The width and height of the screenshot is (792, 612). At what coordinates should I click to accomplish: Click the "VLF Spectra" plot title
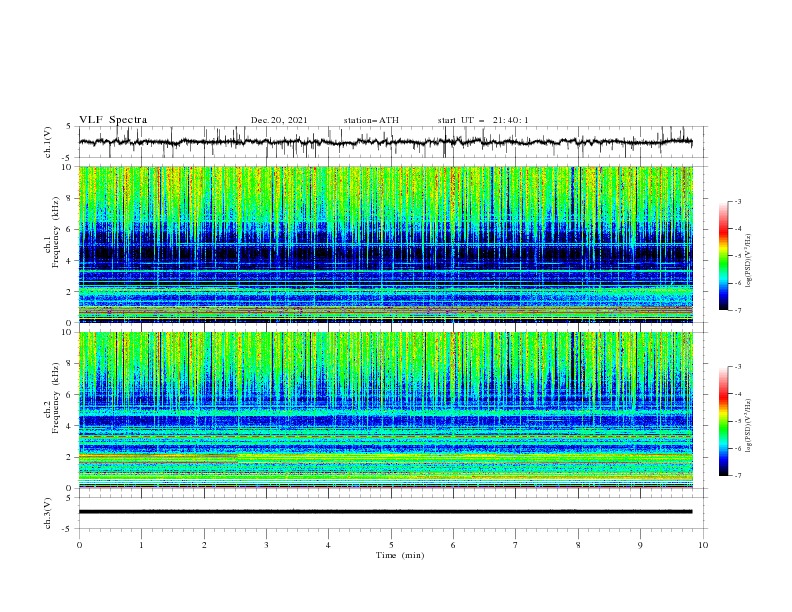113,120
